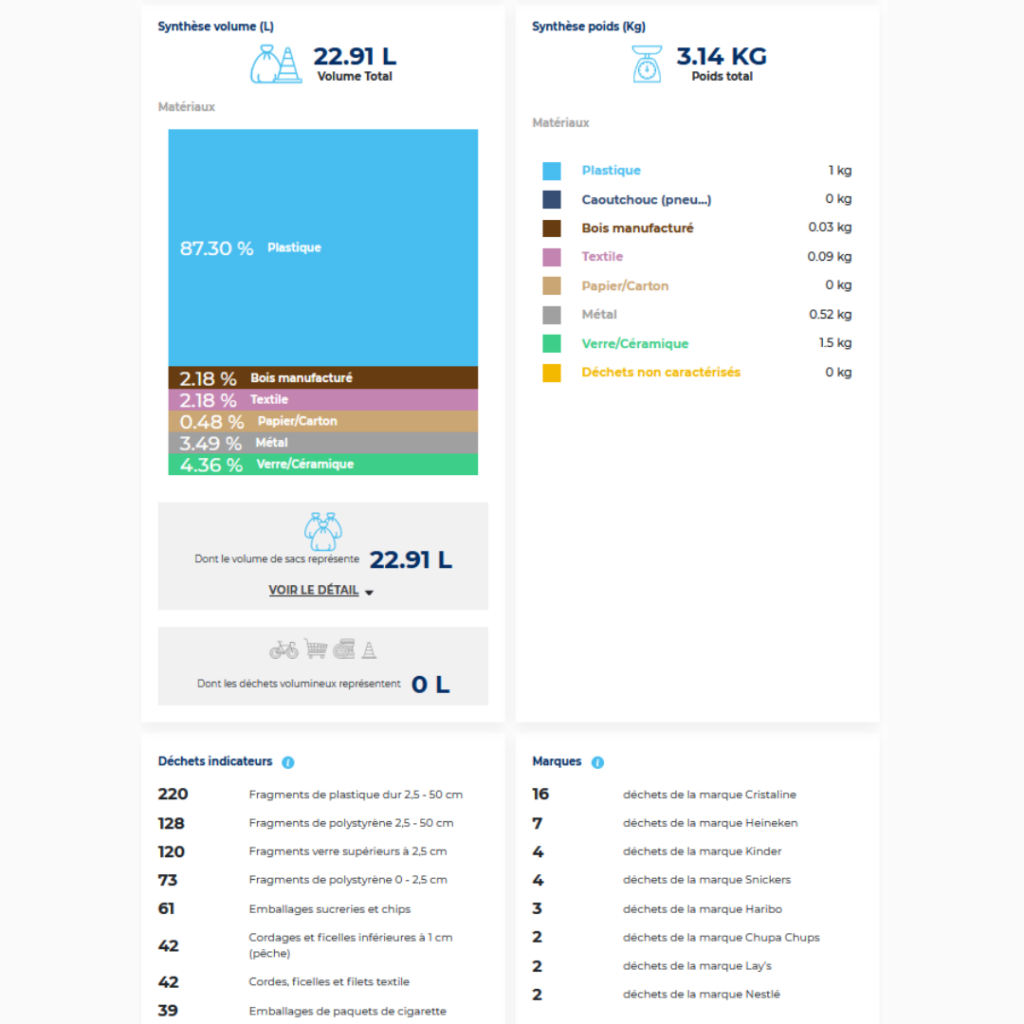Select the pink Textile legend swatch
1024x1024 pixels.
coord(552,257)
